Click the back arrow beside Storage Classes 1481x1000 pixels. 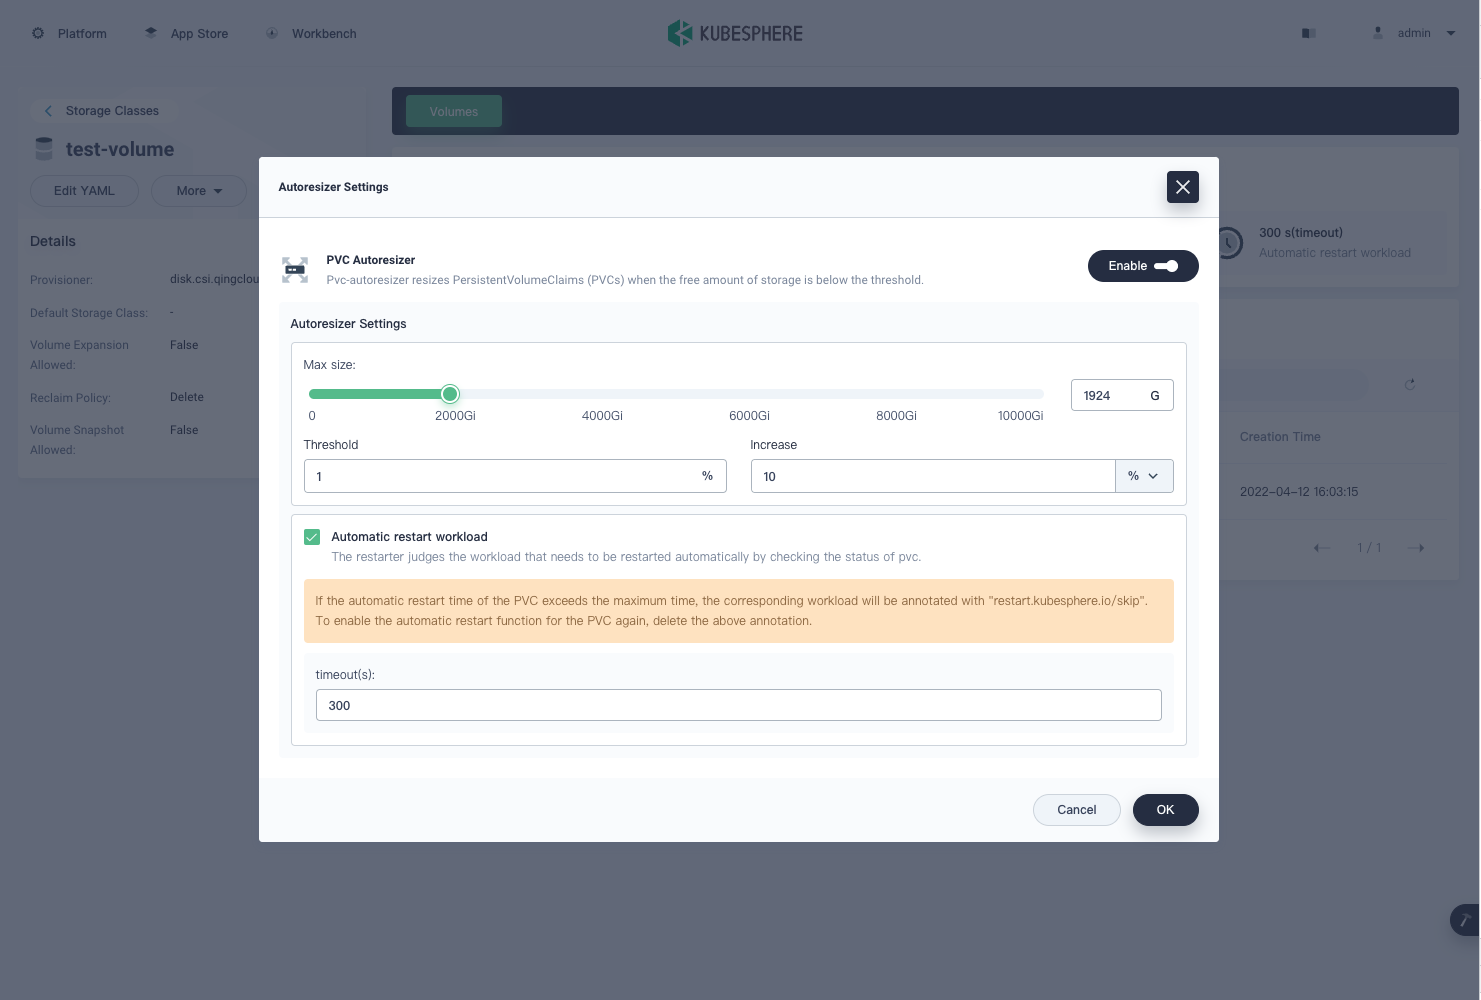[48, 110]
